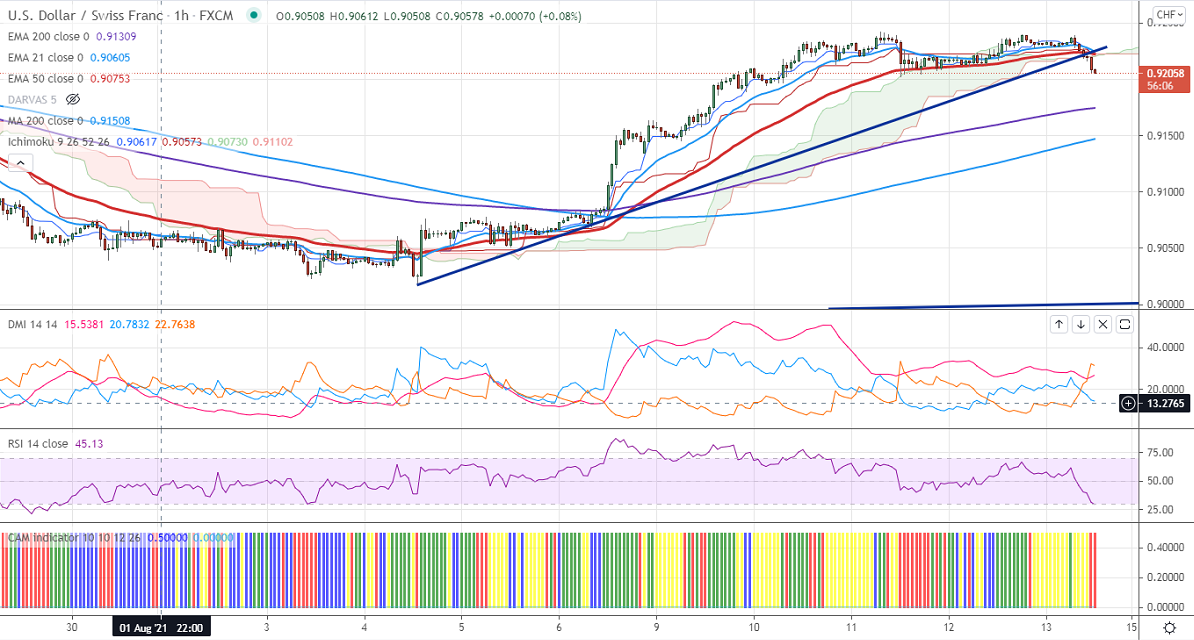
Task: Move the DMI pane up
Action: point(1058,325)
